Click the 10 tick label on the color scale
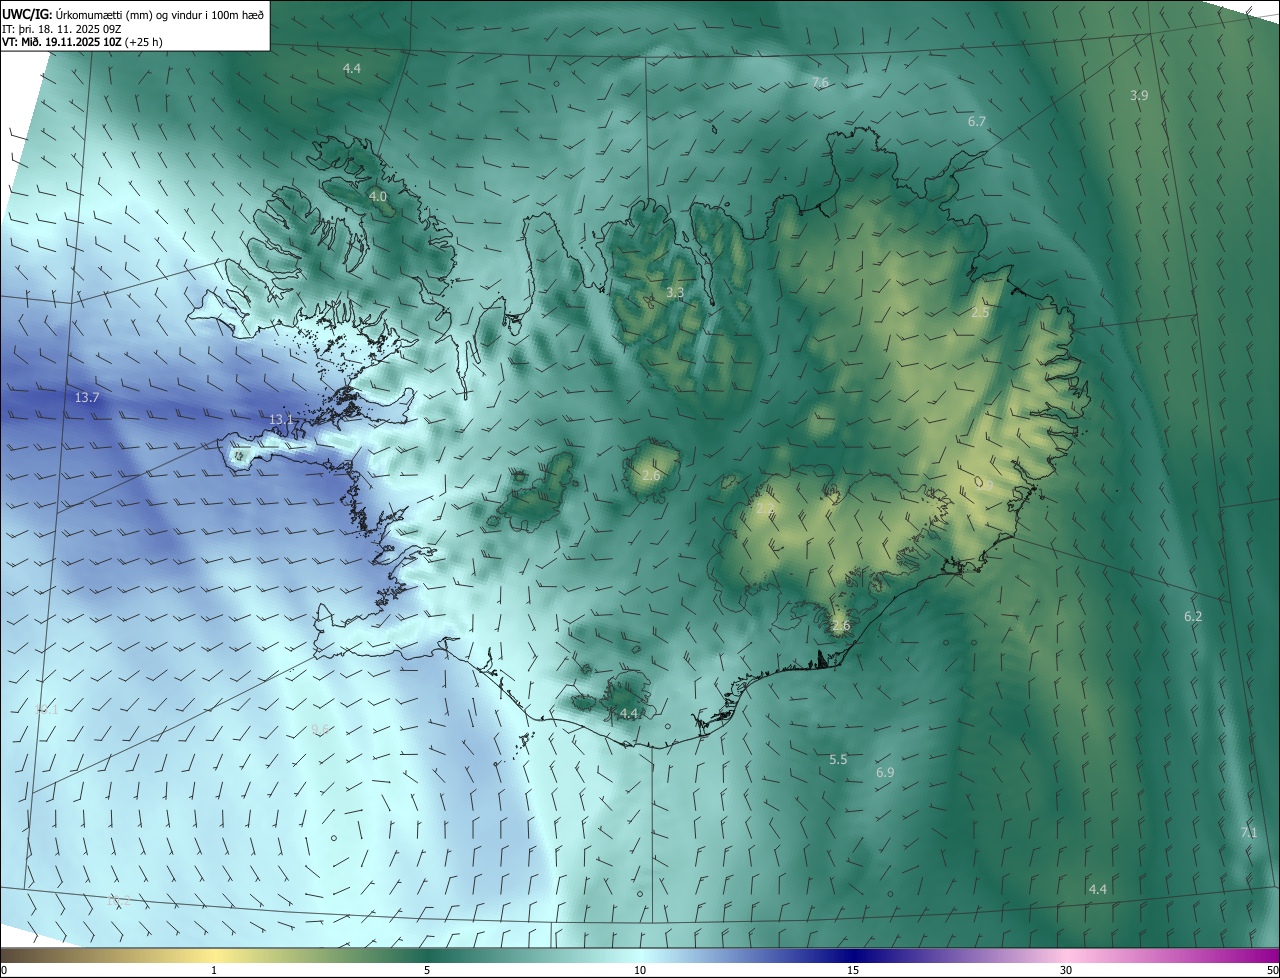The height and width of the screenshot is (978, 1280). click(x=640, y=971)
